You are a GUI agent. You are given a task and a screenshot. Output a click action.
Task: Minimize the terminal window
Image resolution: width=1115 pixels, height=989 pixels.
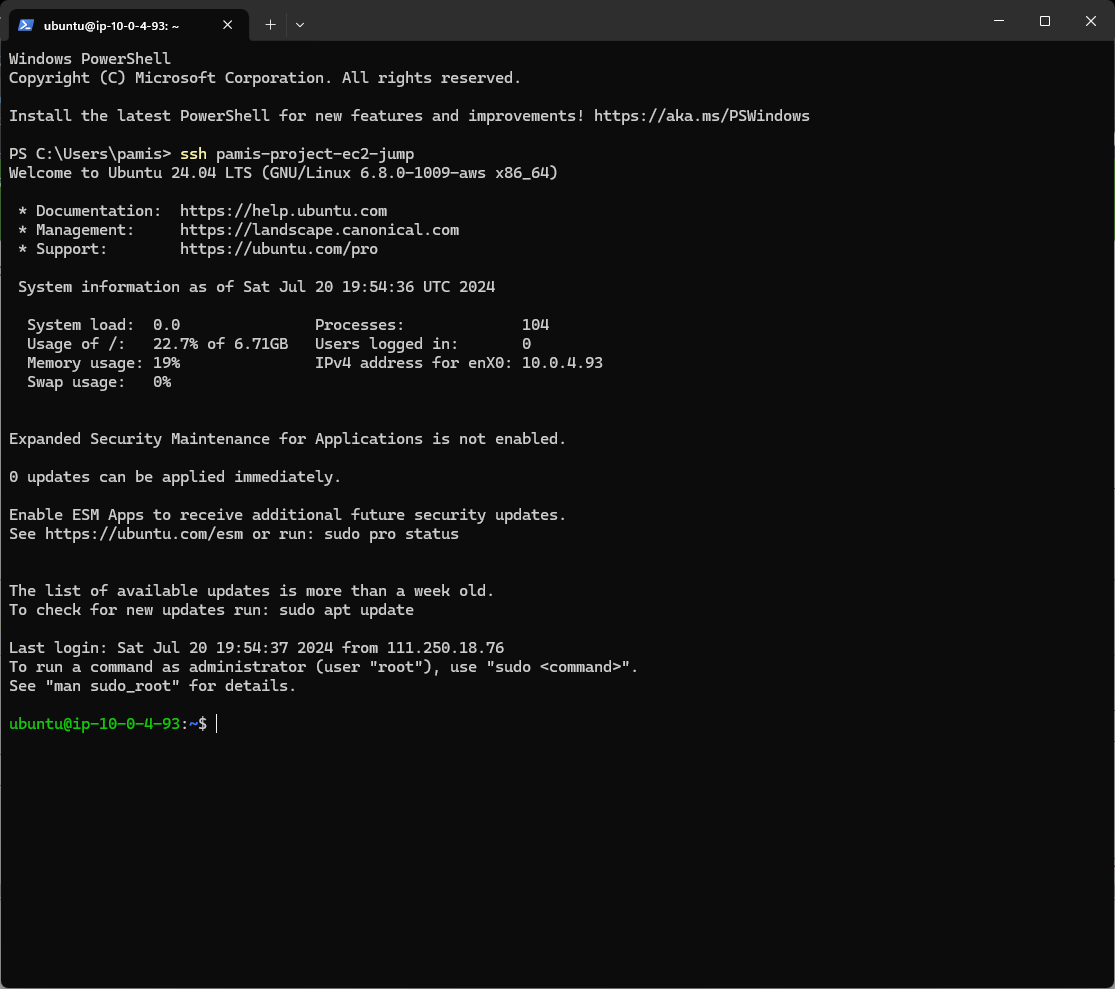coord(999,21)
